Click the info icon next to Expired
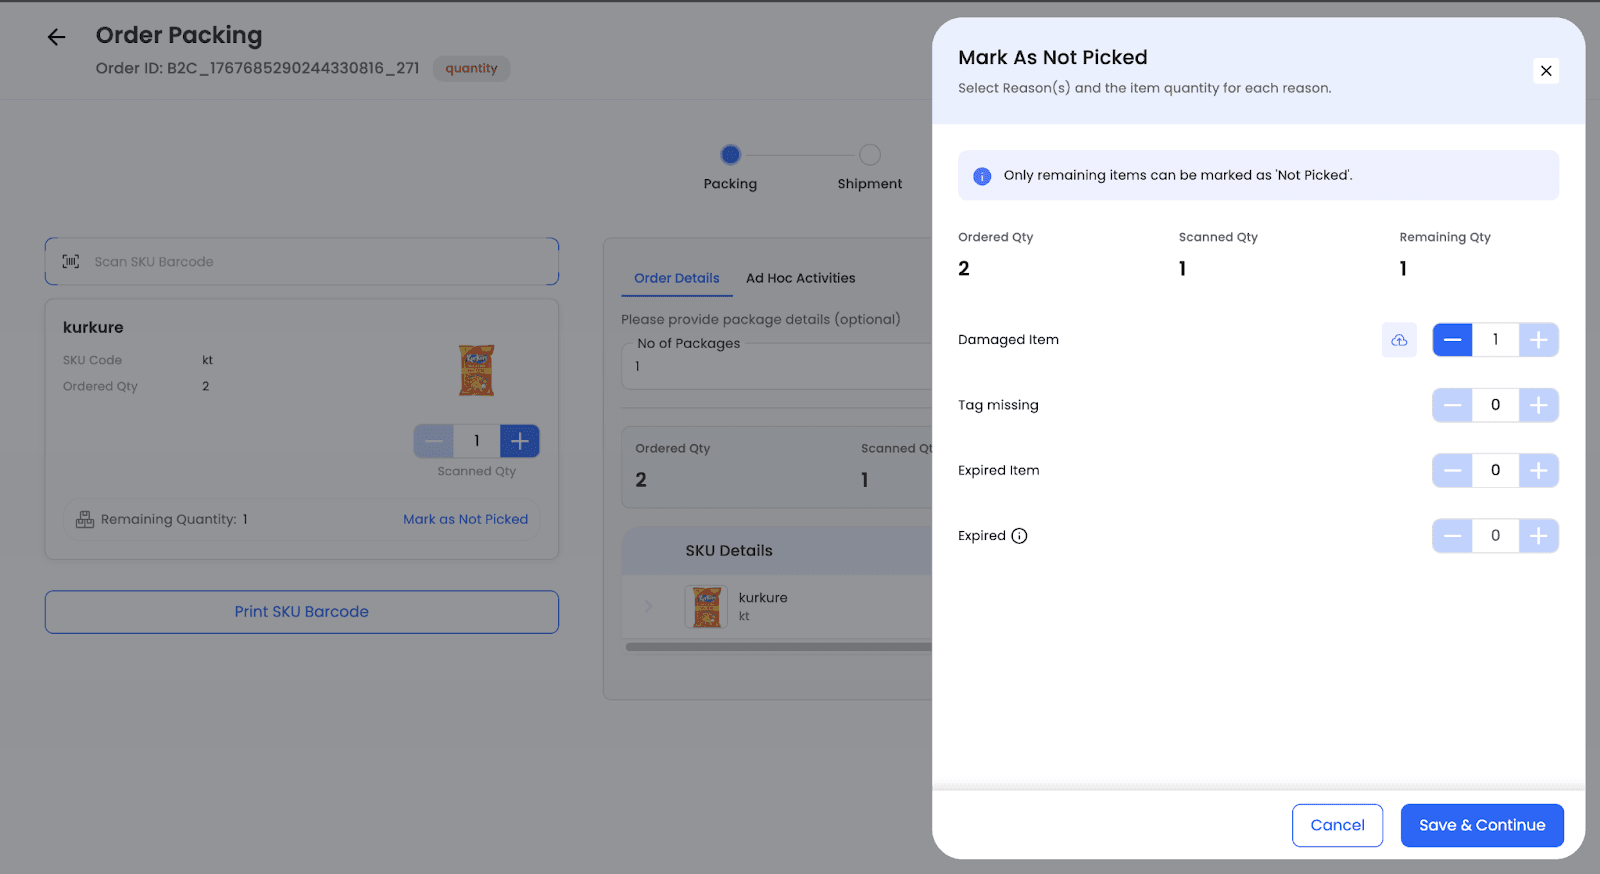 pos(1019,536)
